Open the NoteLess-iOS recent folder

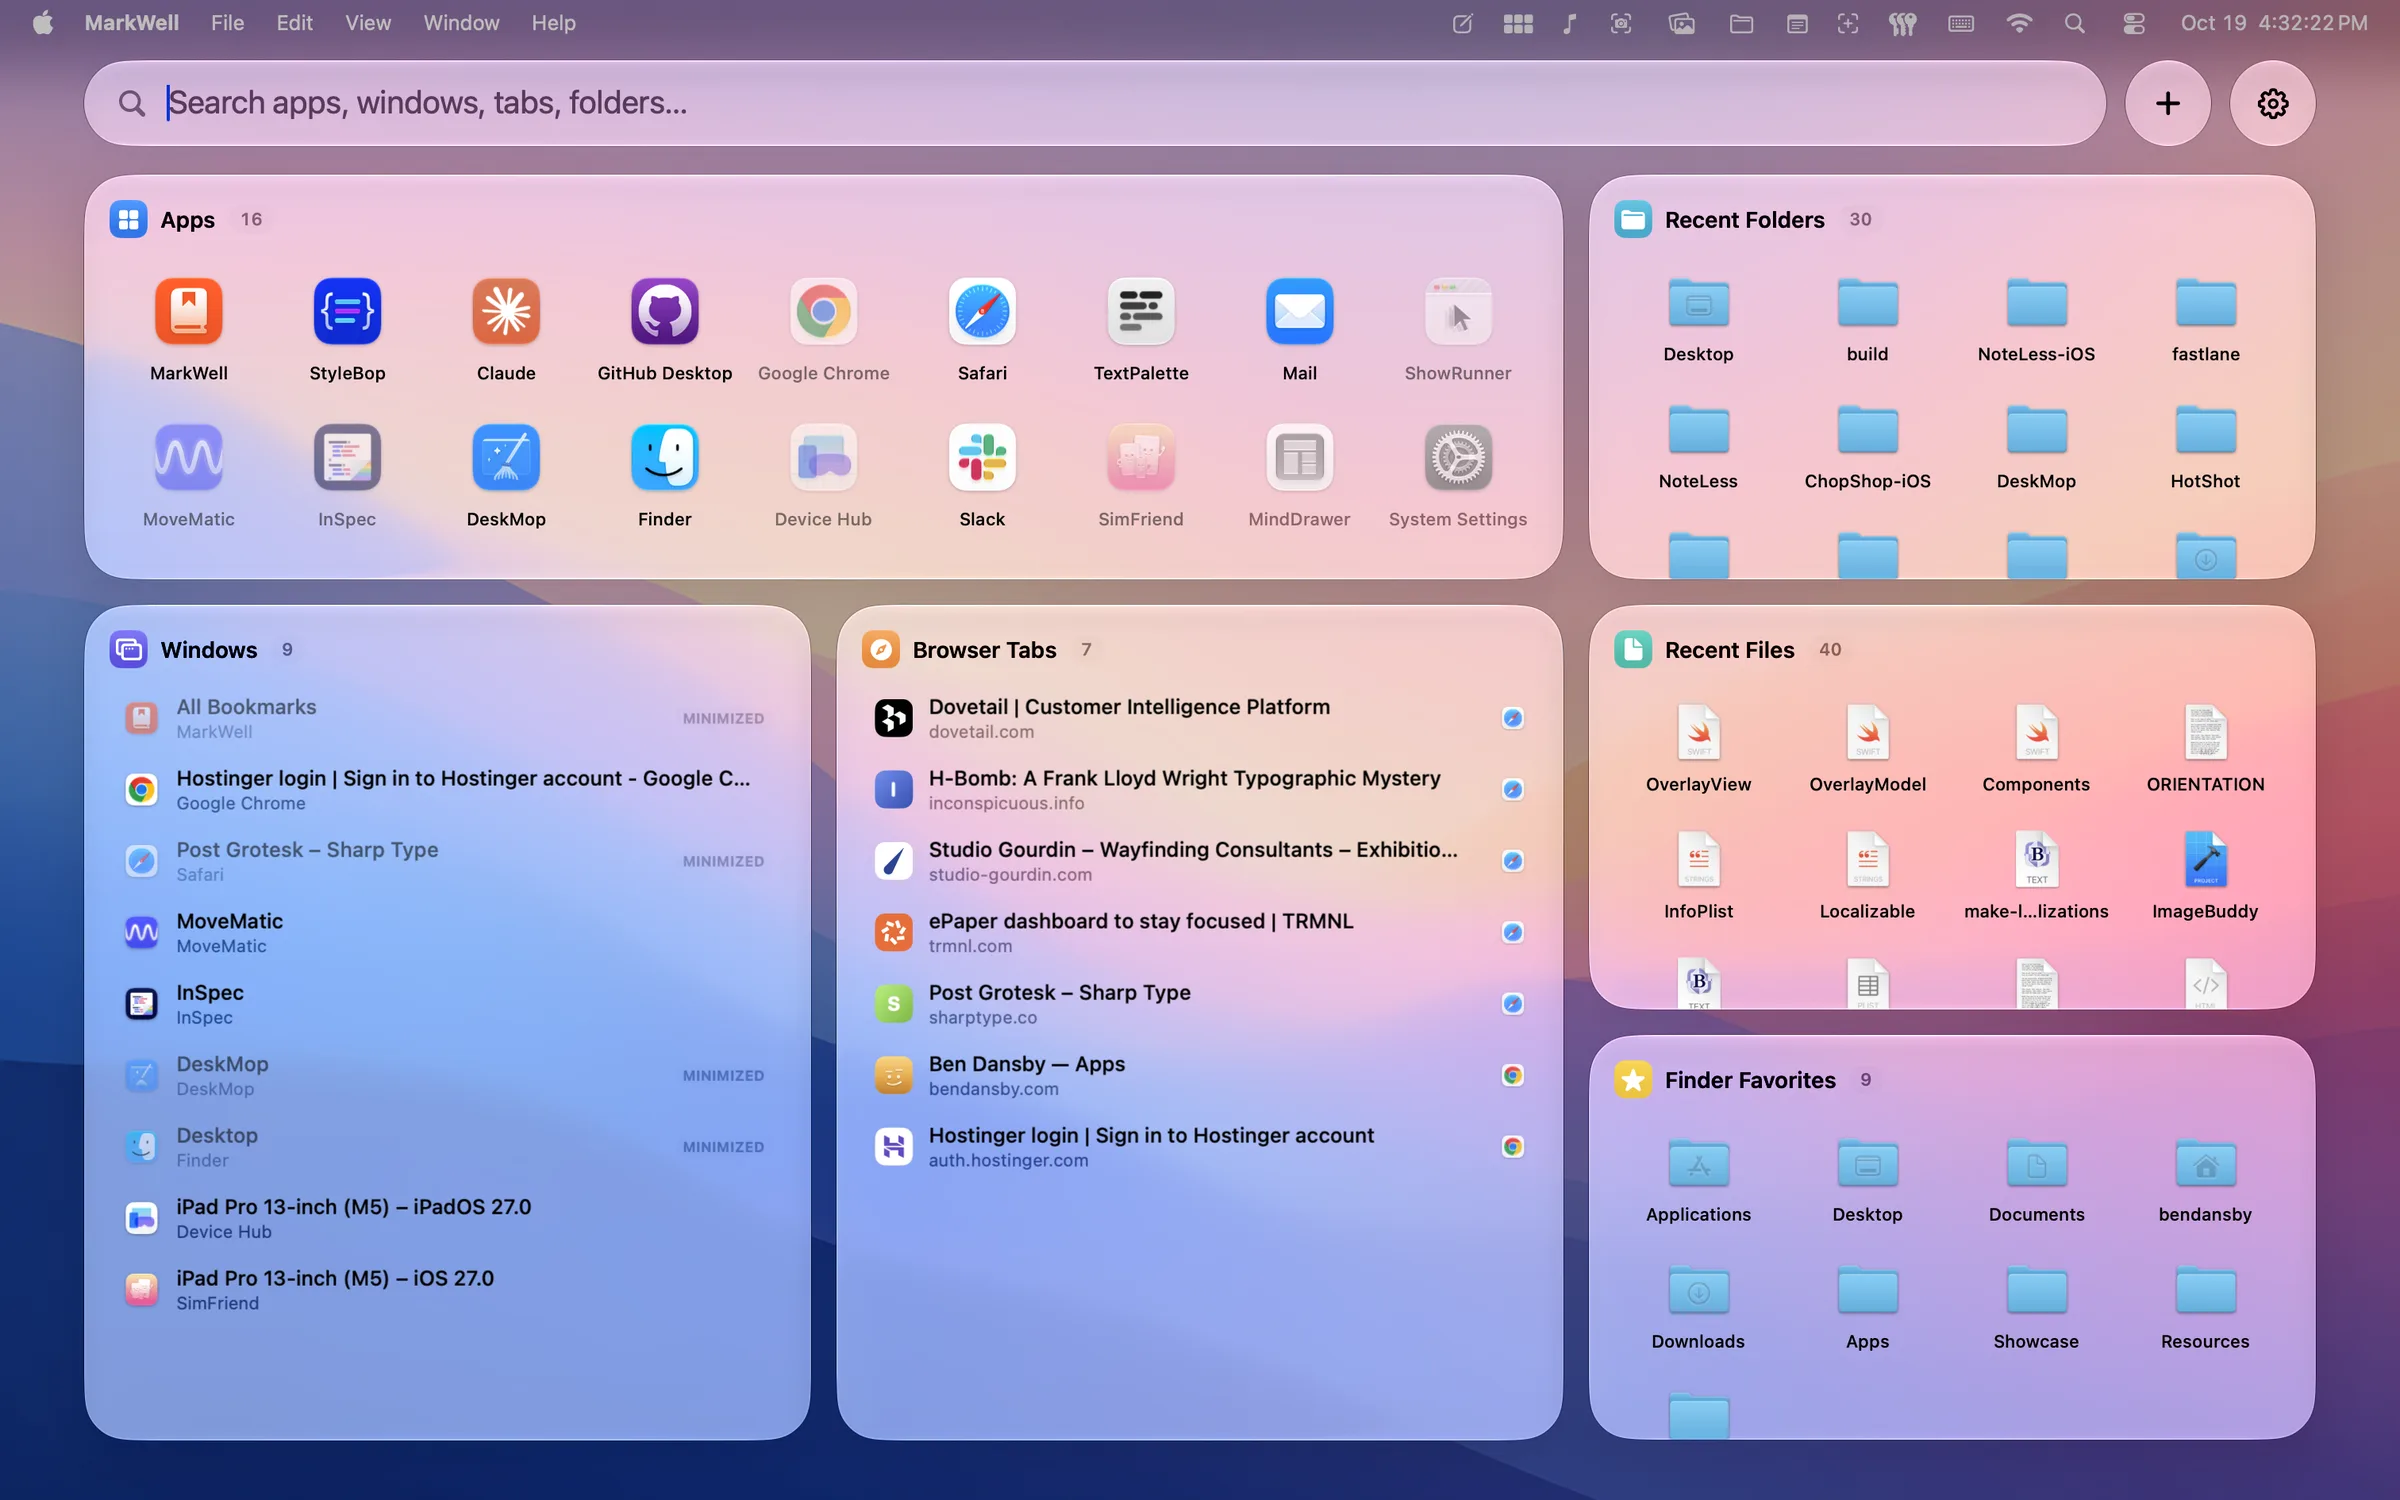pyautogui.click(x=2036, y=320)
